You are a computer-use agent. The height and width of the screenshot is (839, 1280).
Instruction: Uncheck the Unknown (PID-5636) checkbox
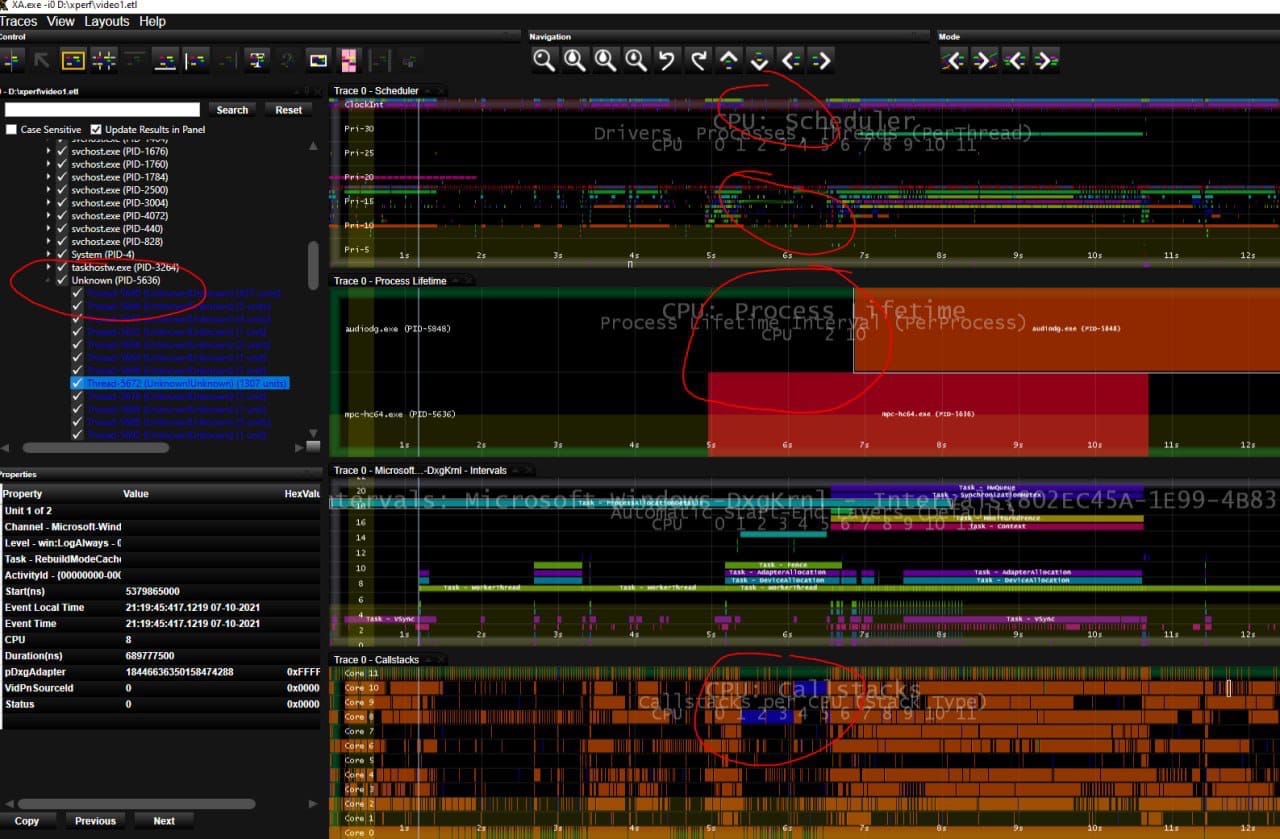click(63, 281)
